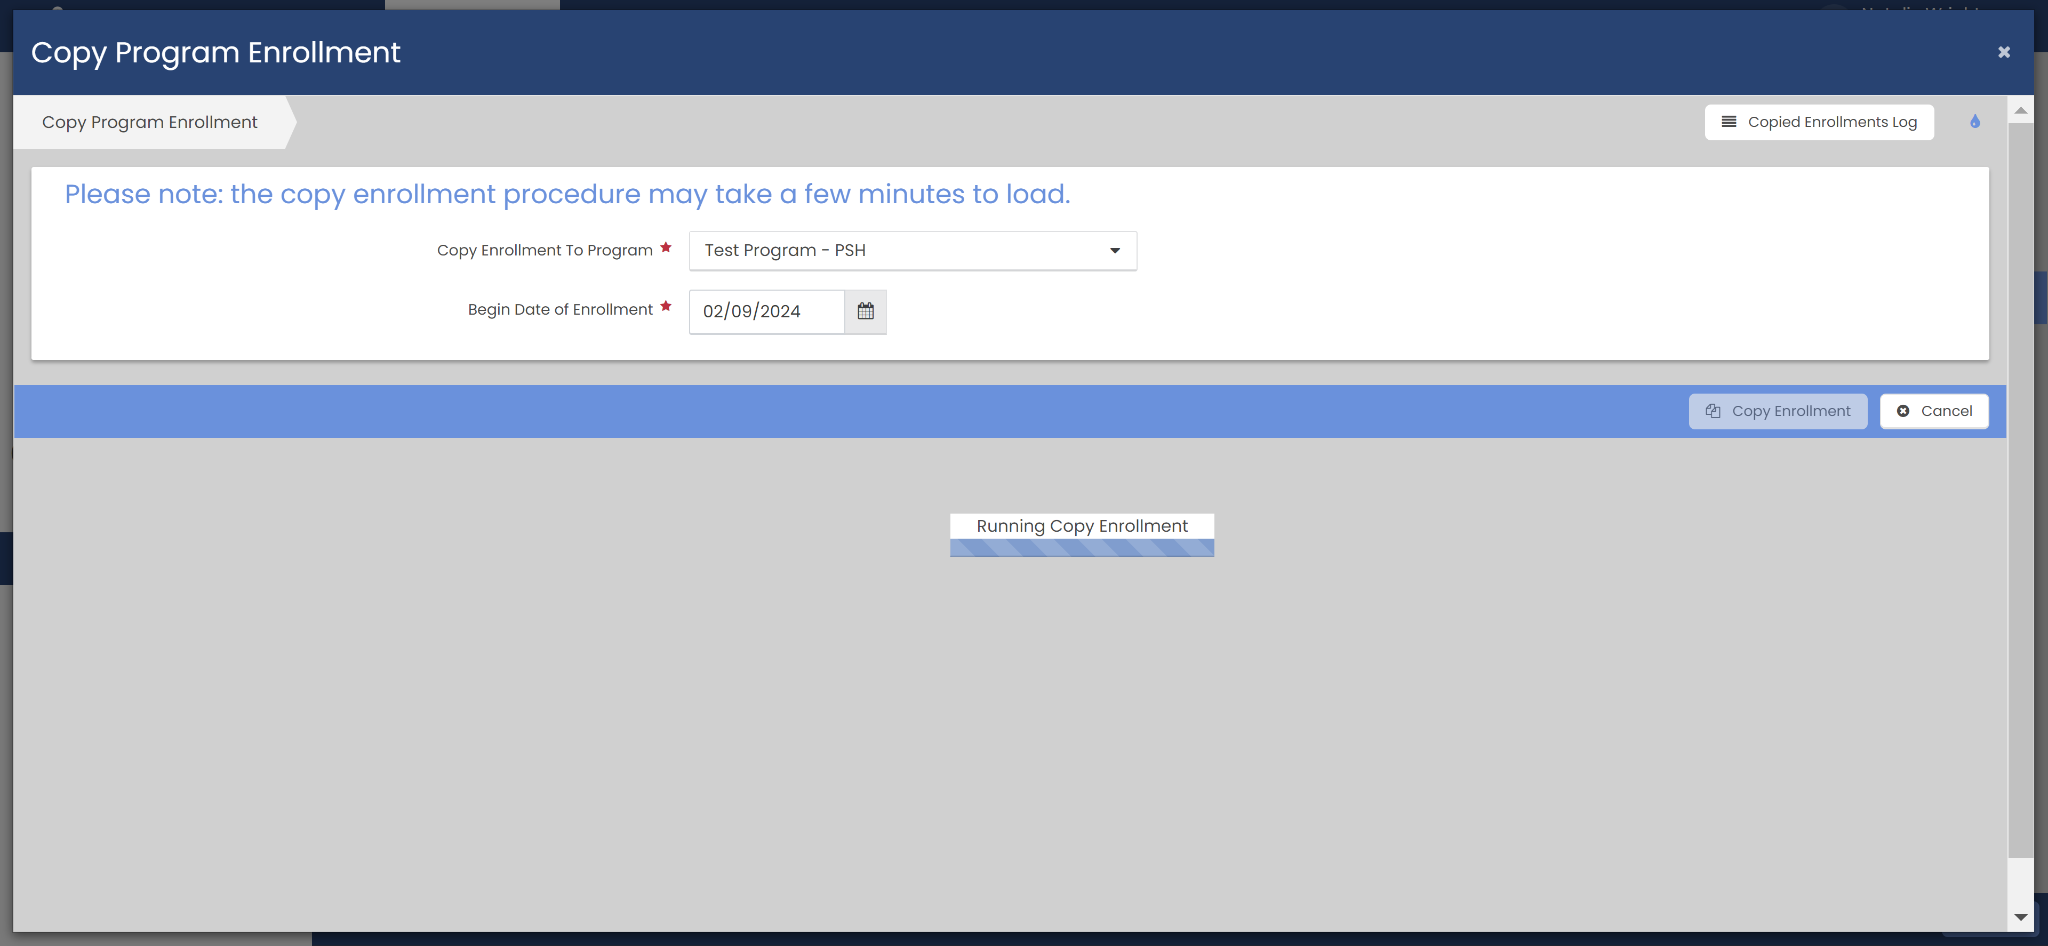2048x946 pixels.
Task: Click the scrollbar down arrow
Action: pos(2021,917)
